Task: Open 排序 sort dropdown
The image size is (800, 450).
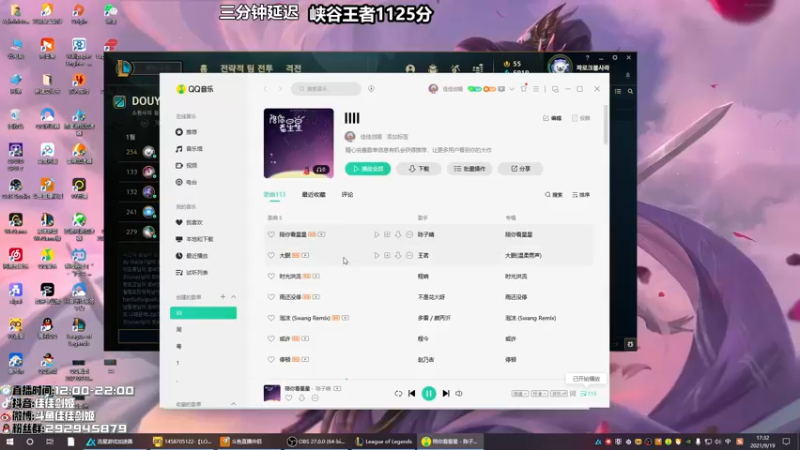Action: (581, 195)
